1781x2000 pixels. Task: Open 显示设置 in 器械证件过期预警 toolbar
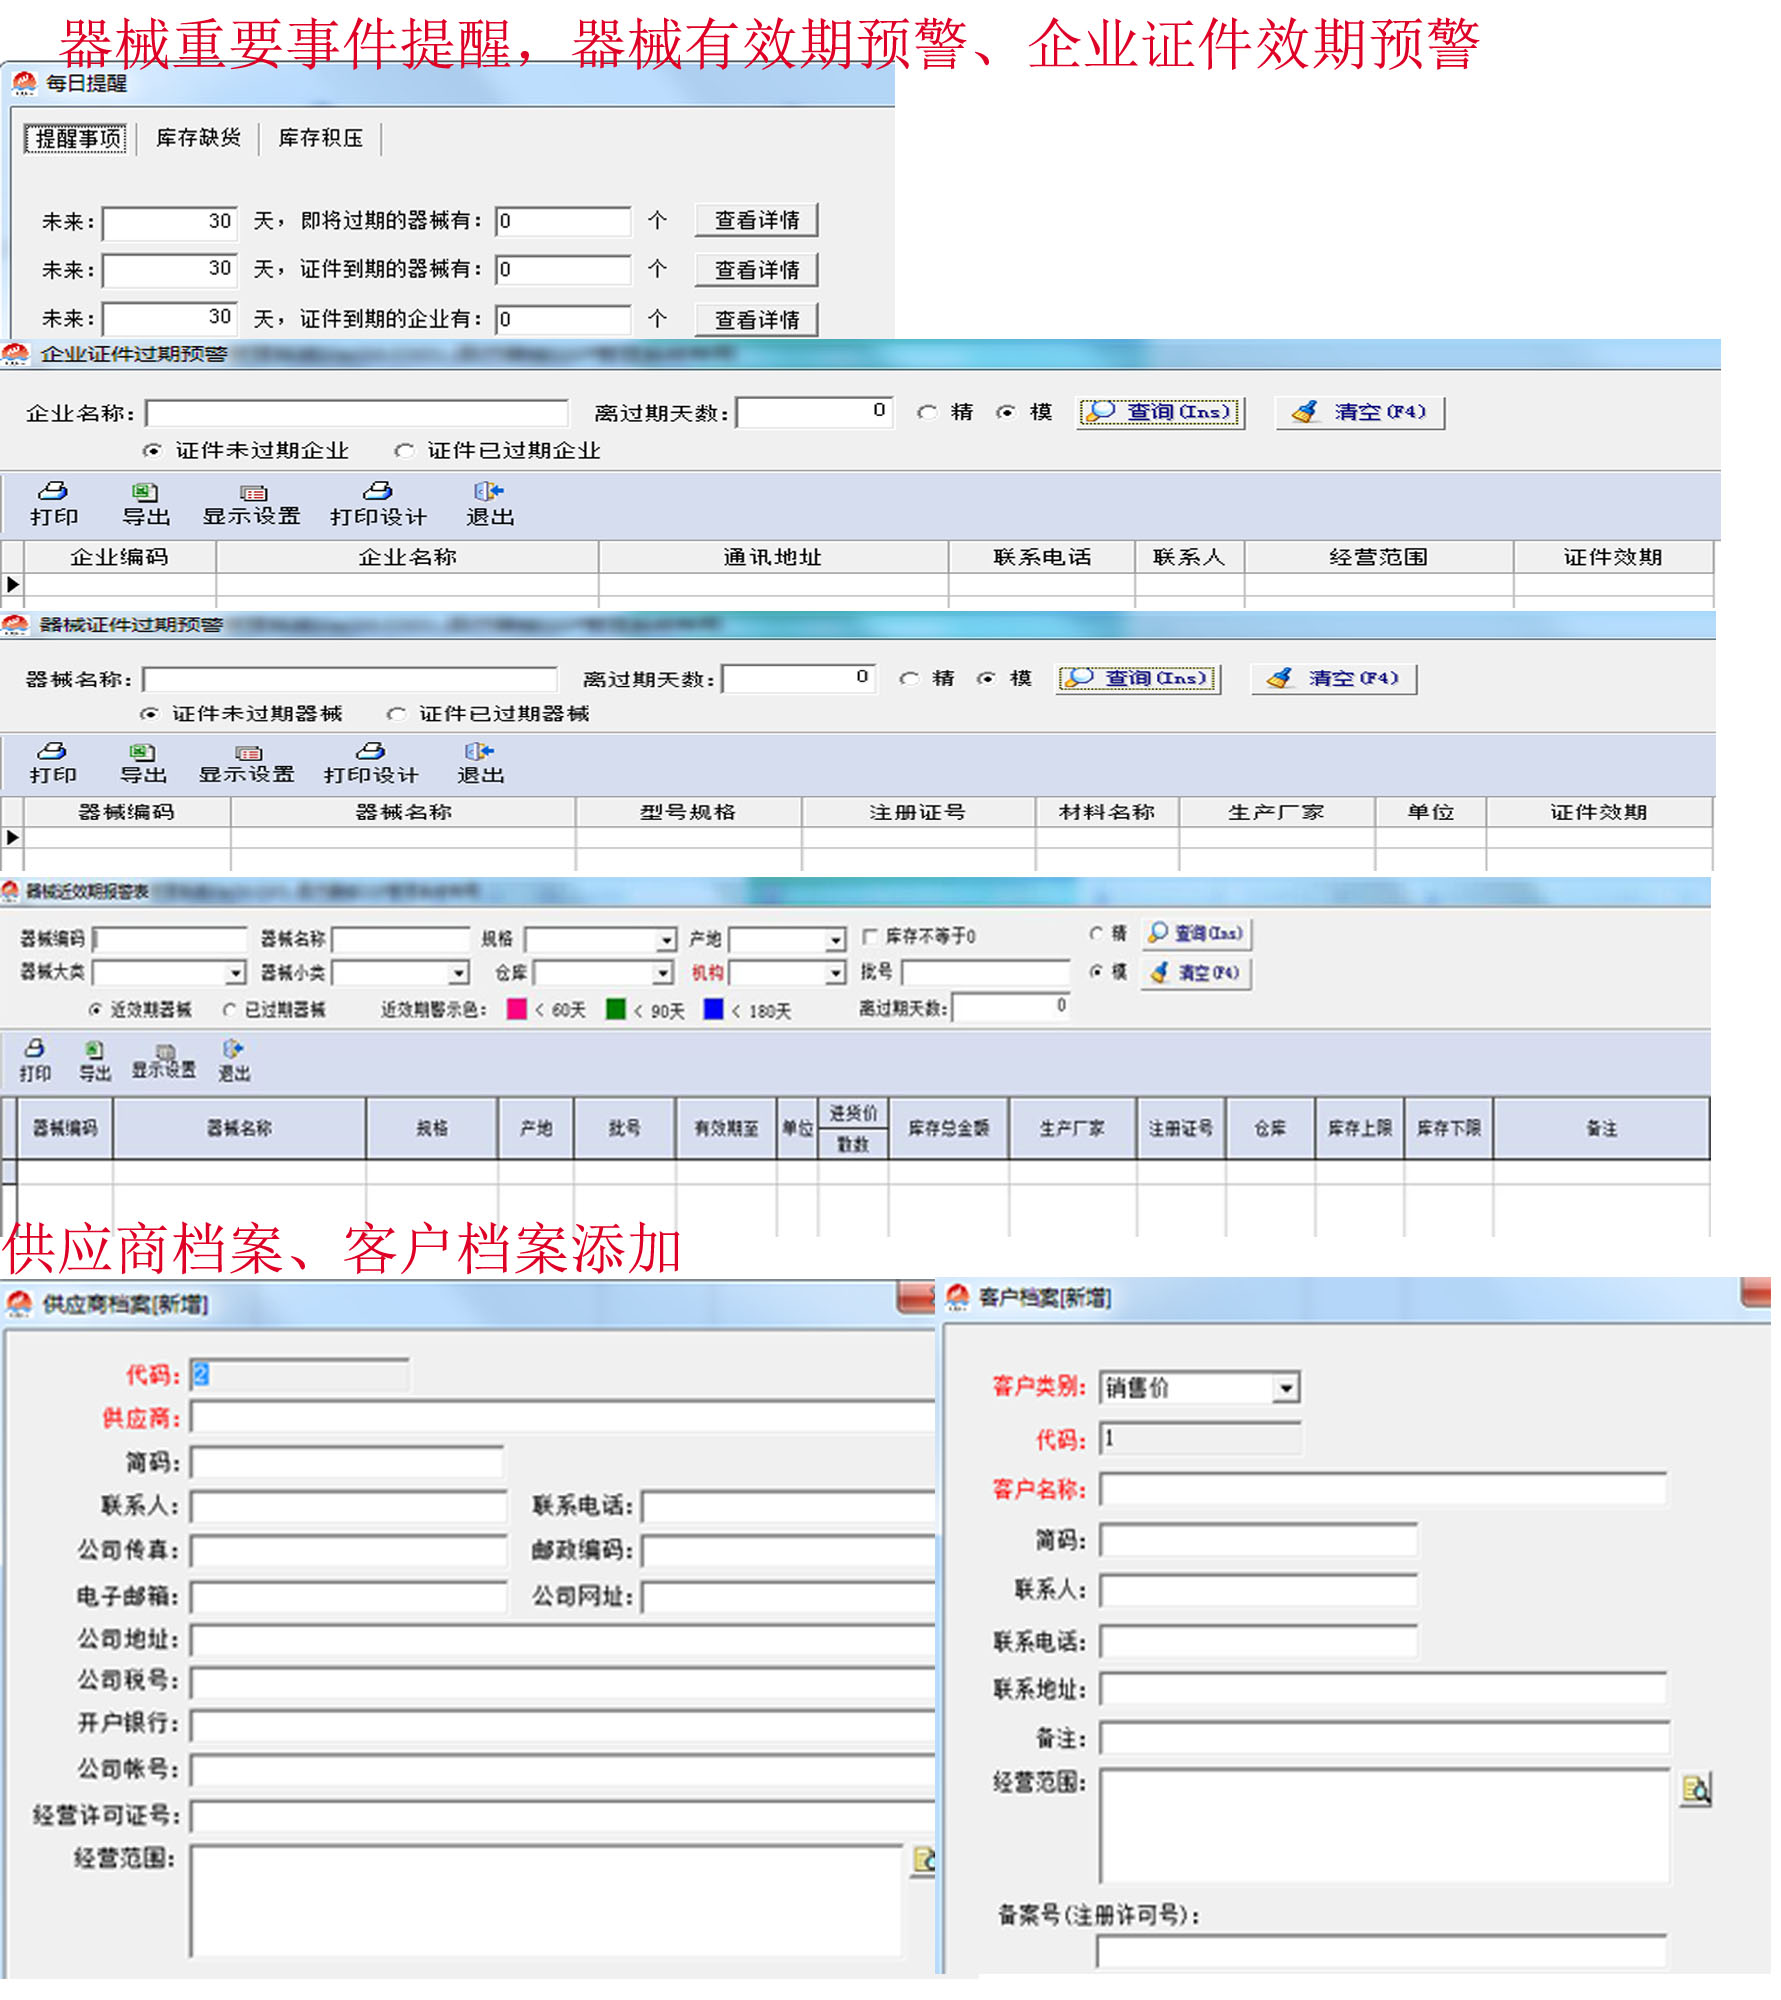[x=247, y=763]
